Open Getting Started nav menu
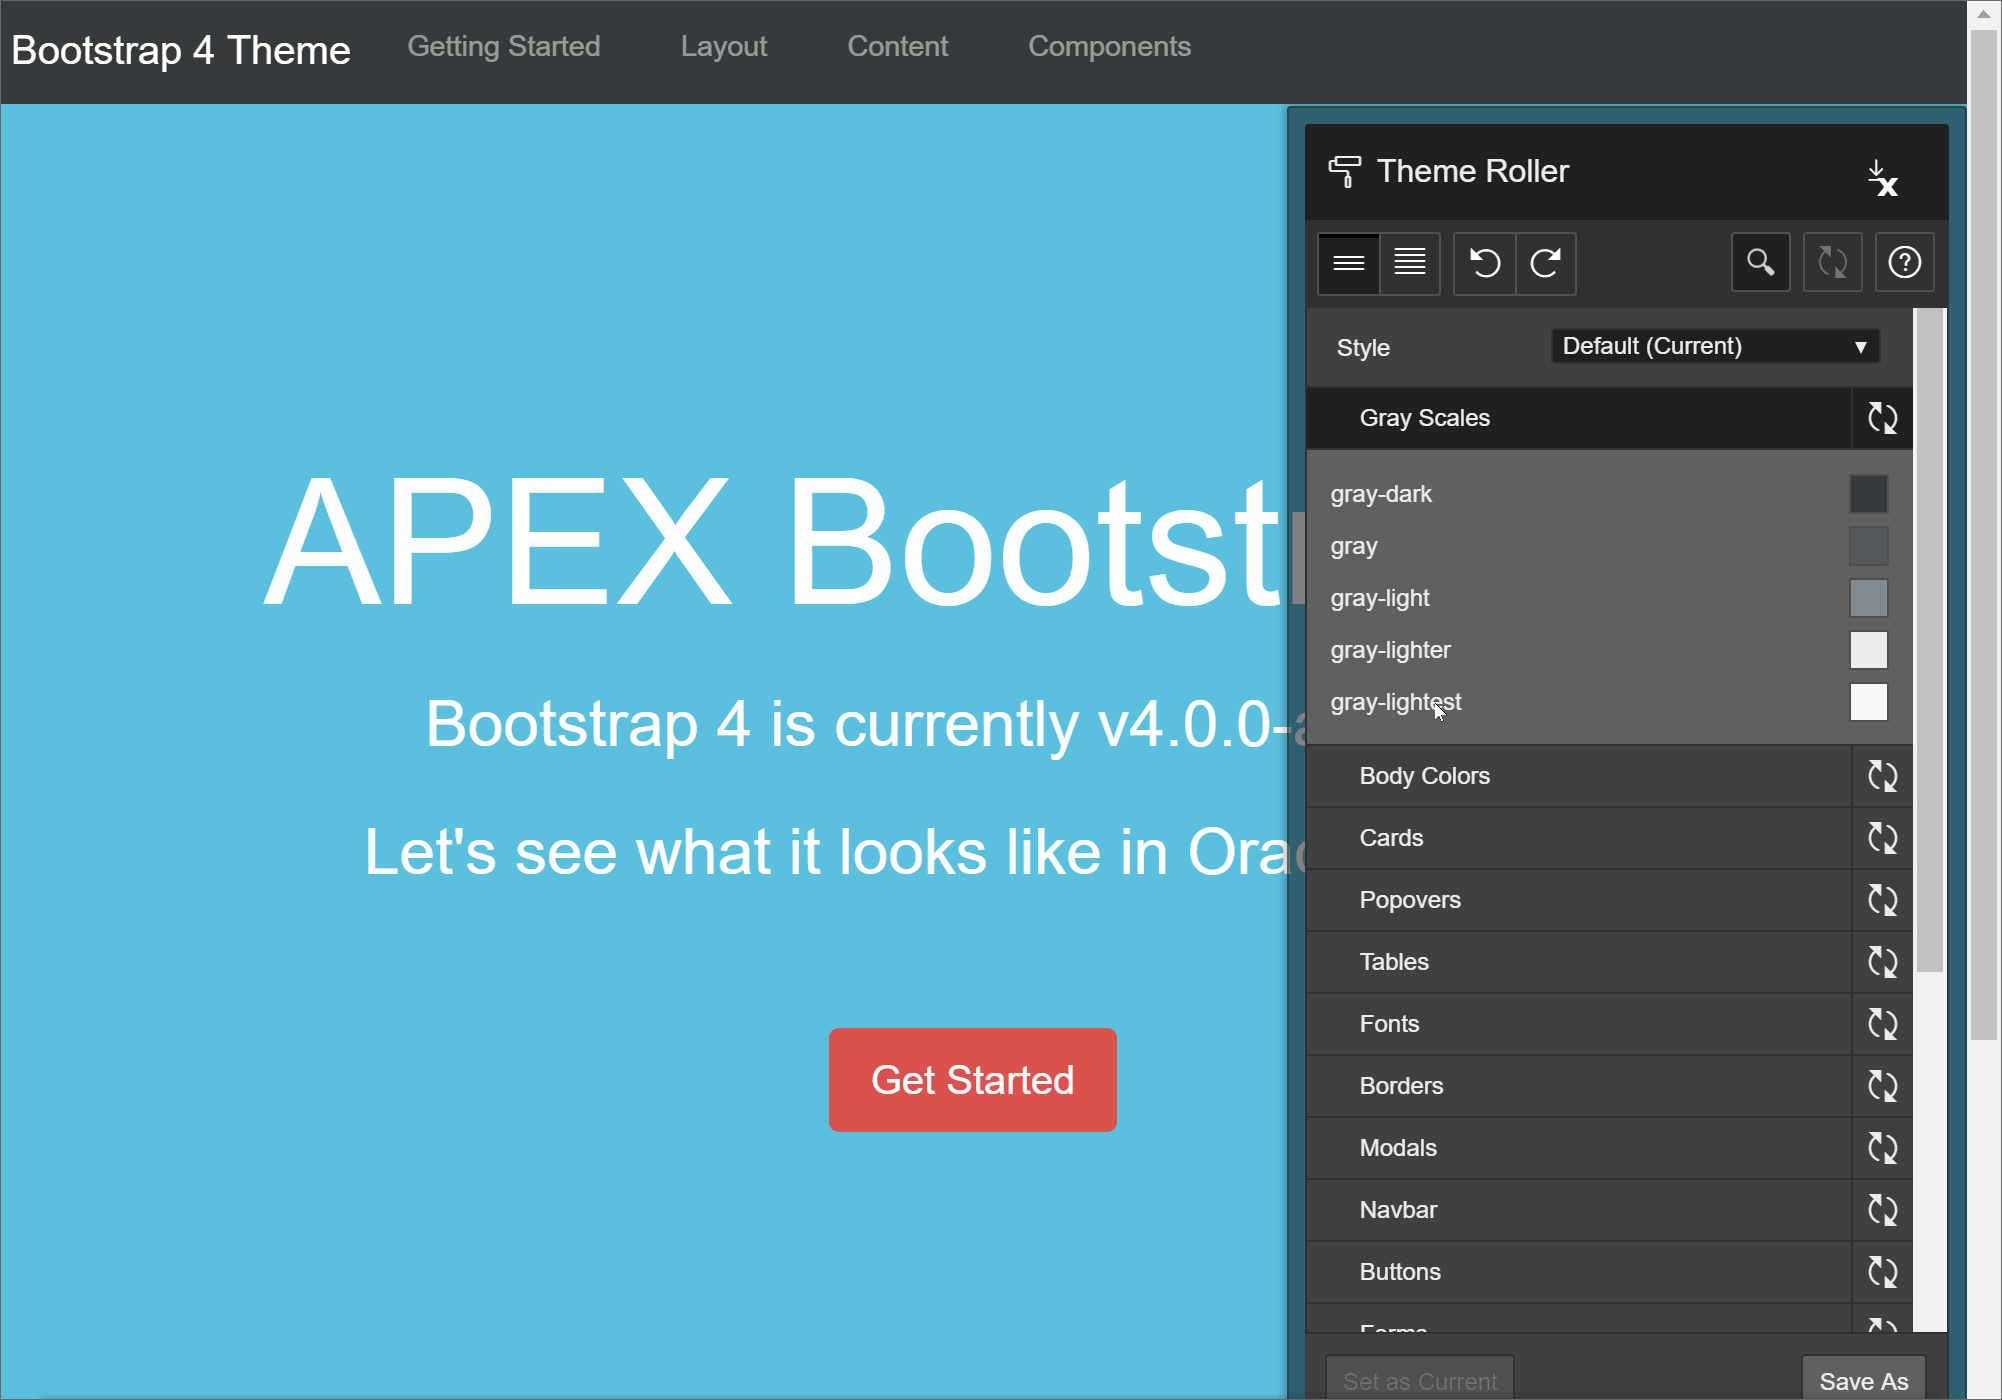Viewport: 2002px width, 1400px height. (x=503, y=46)
